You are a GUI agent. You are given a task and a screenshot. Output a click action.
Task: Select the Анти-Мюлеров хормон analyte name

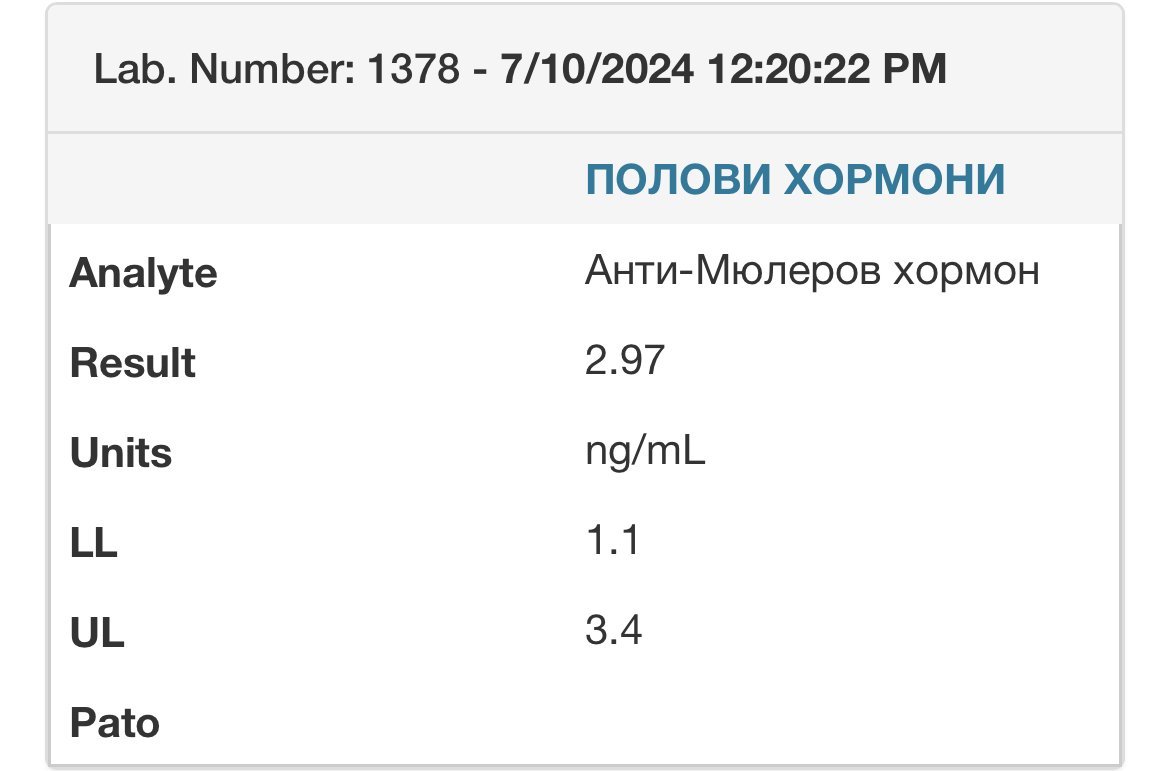[x=811, y=271]
